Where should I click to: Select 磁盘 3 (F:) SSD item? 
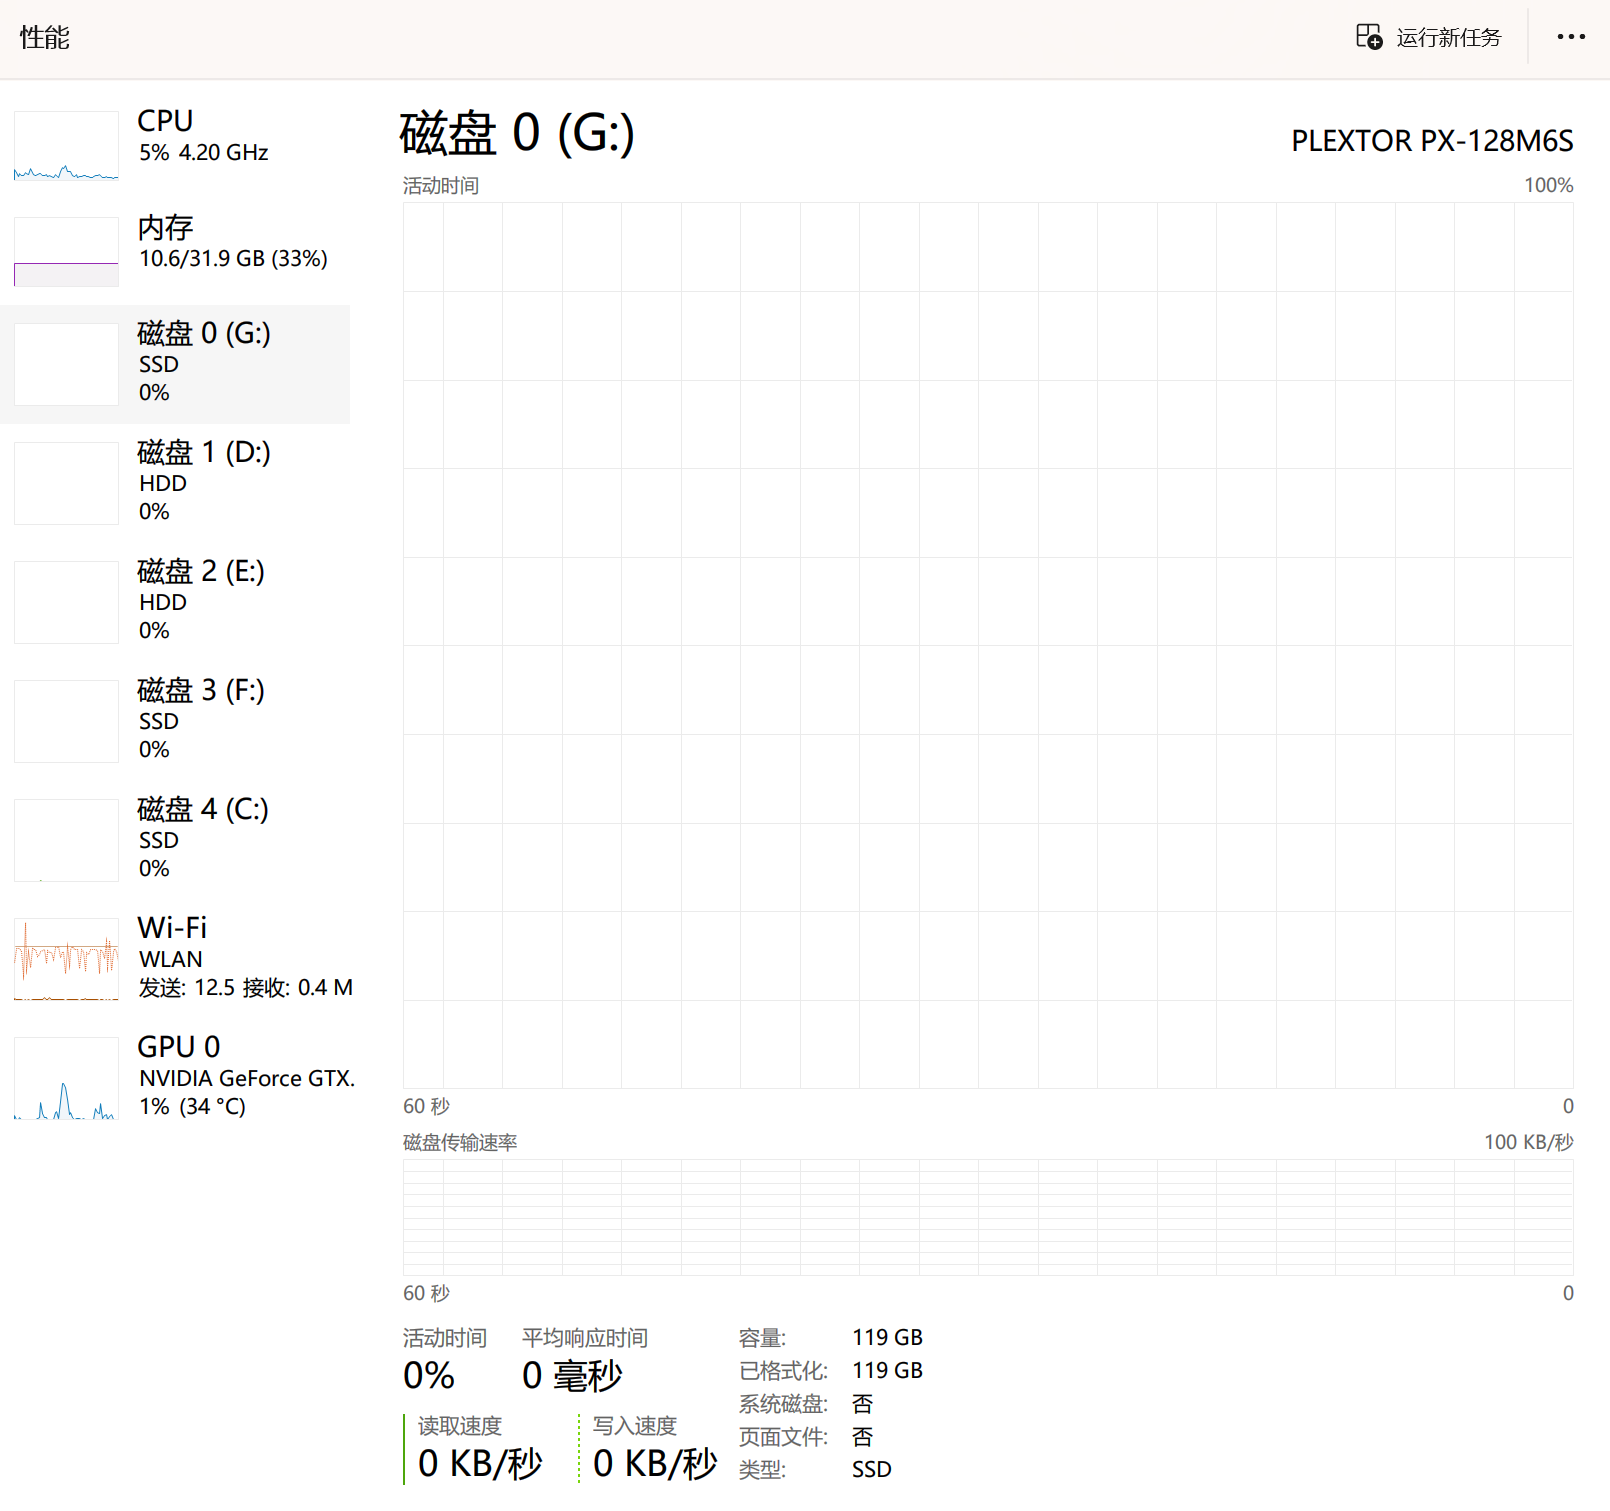pos(175,721)
